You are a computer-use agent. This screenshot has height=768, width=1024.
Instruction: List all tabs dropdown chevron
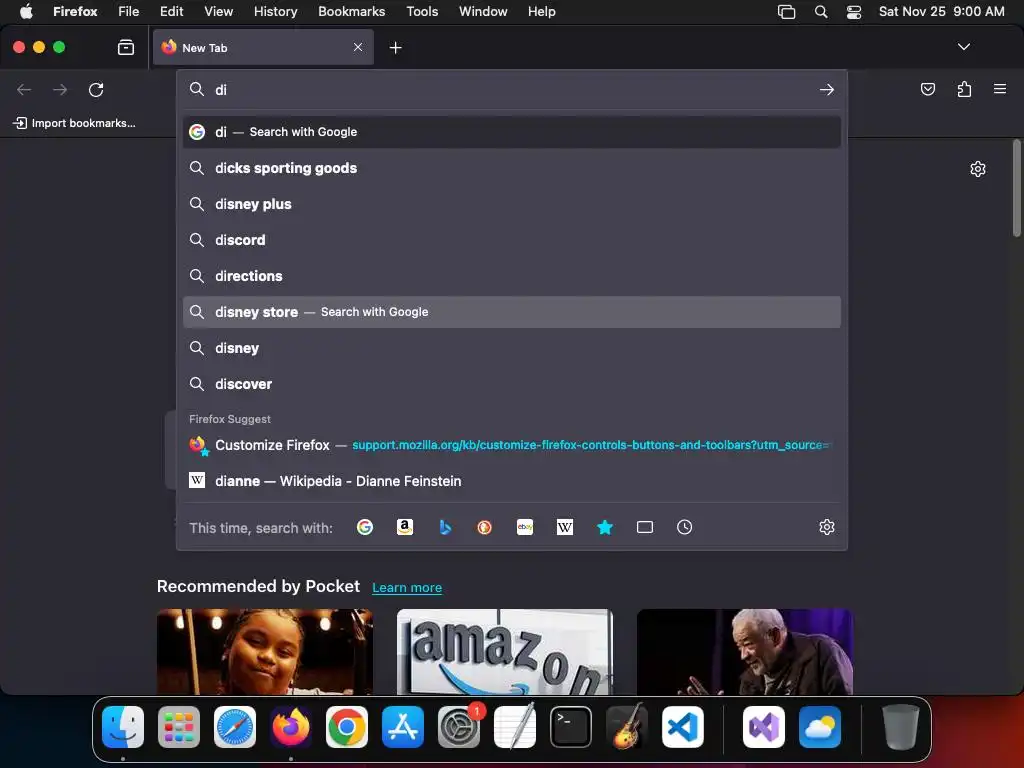(x=963, y=47)
